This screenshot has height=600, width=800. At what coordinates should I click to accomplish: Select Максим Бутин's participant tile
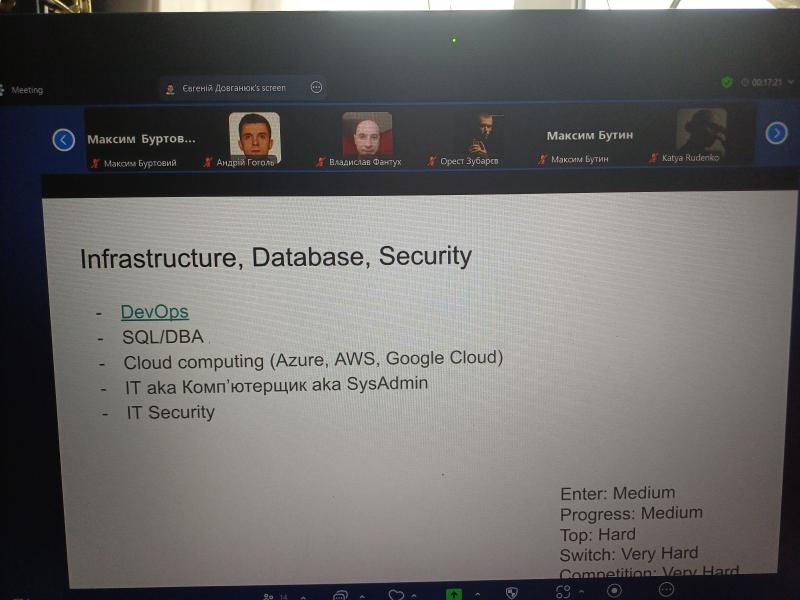pos(589,136)
